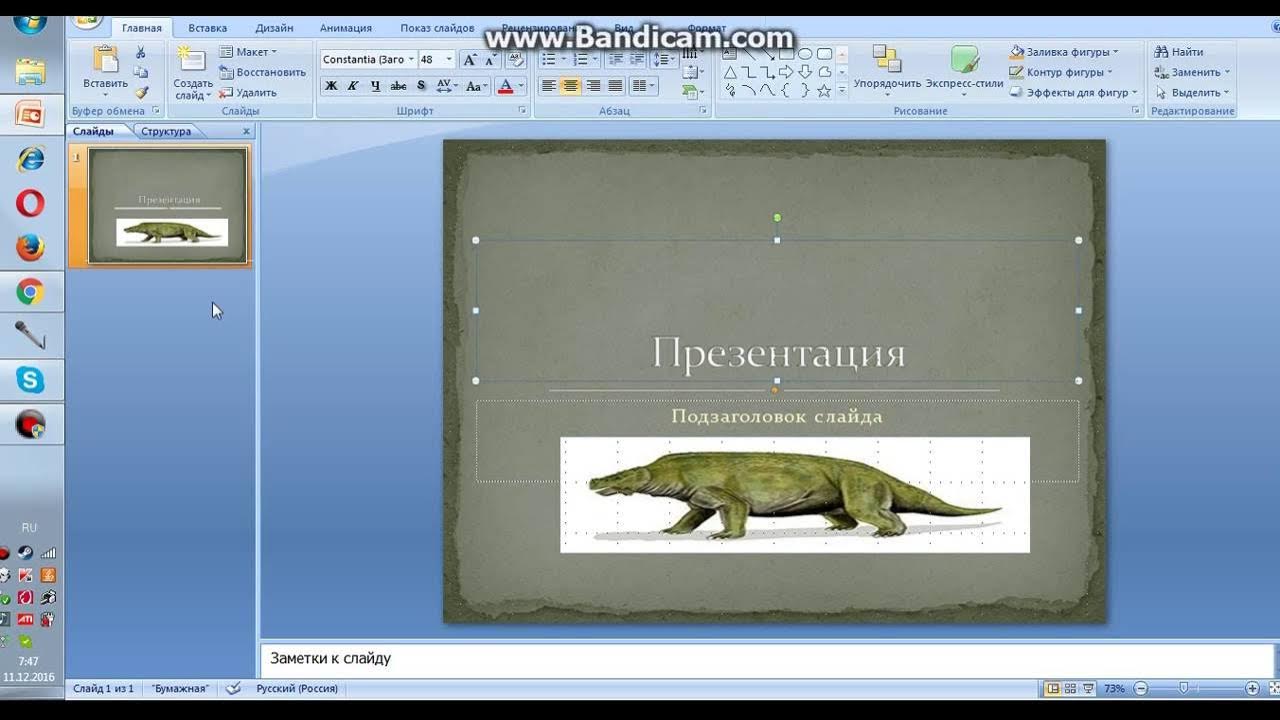Open the Макет layout dropdown

pyautogui.click(x=248, y=52)
